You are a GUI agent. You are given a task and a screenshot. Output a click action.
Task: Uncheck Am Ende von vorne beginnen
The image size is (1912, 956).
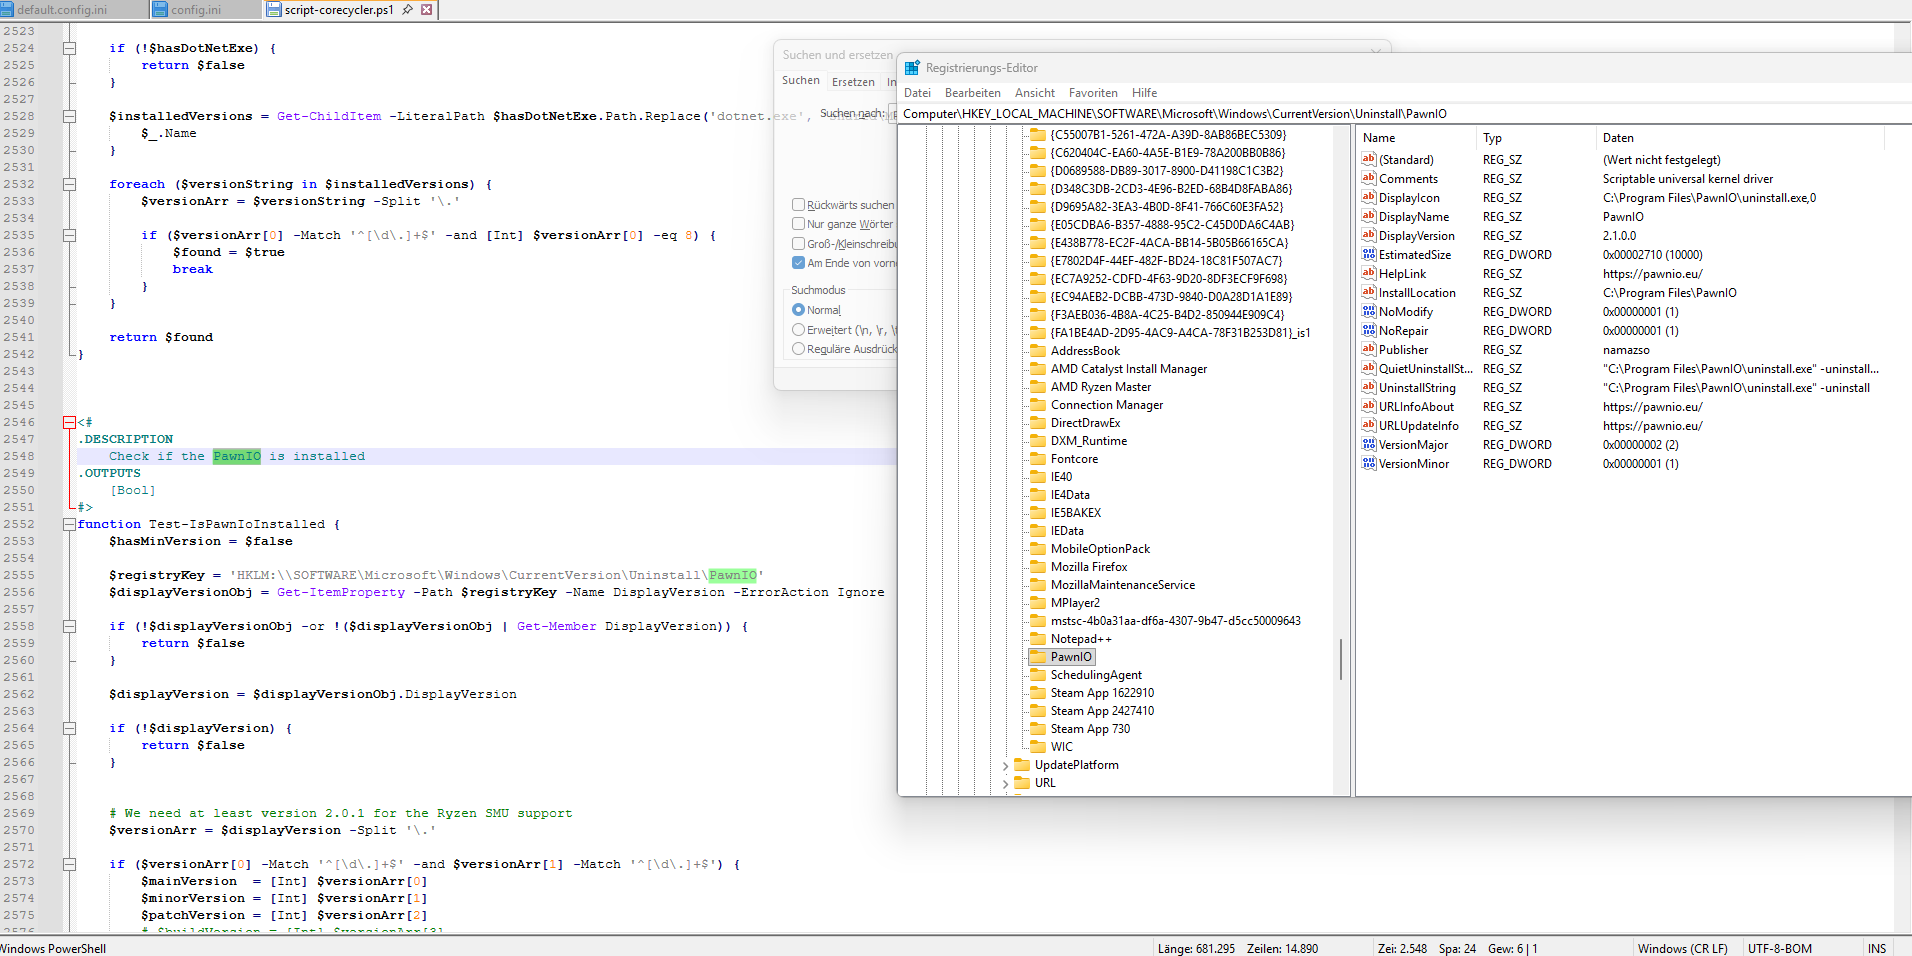pyautogui.click(x=797, y=262)
